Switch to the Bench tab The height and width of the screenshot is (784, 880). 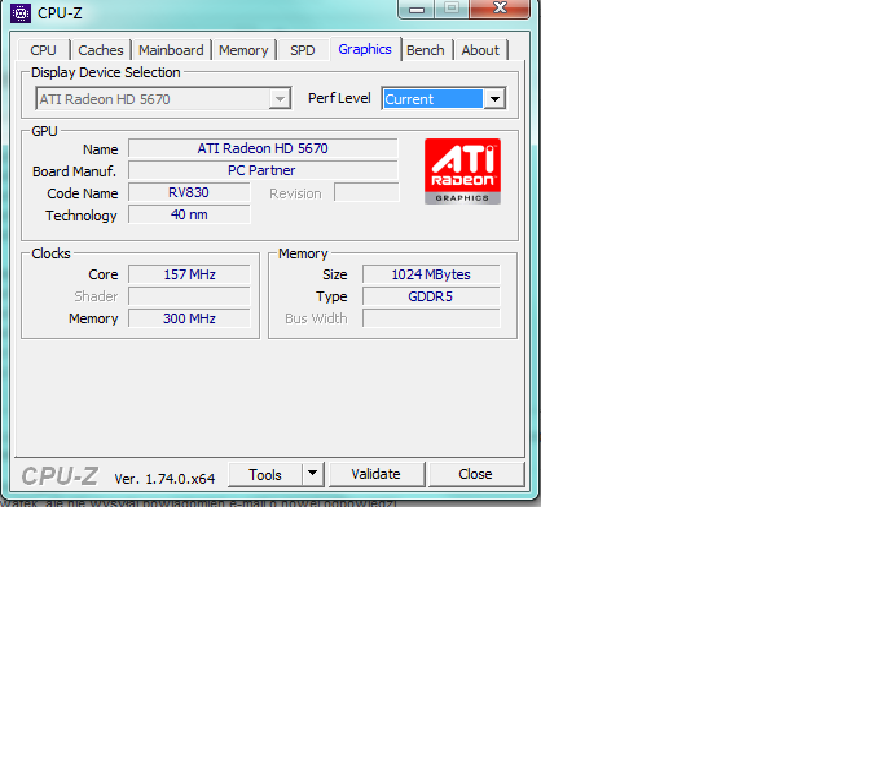[426, 50]
